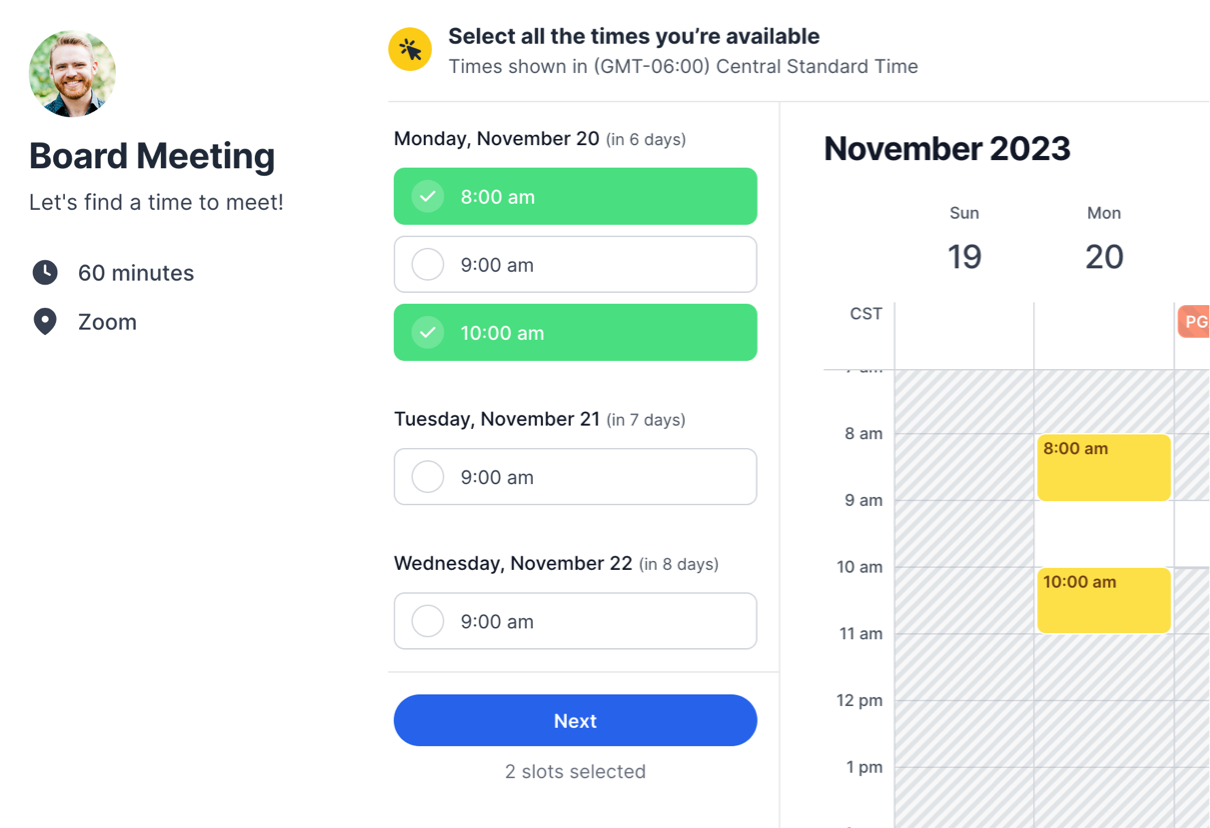
Task: Click the Board Meeting title
Action: click(x=152, y=156)
